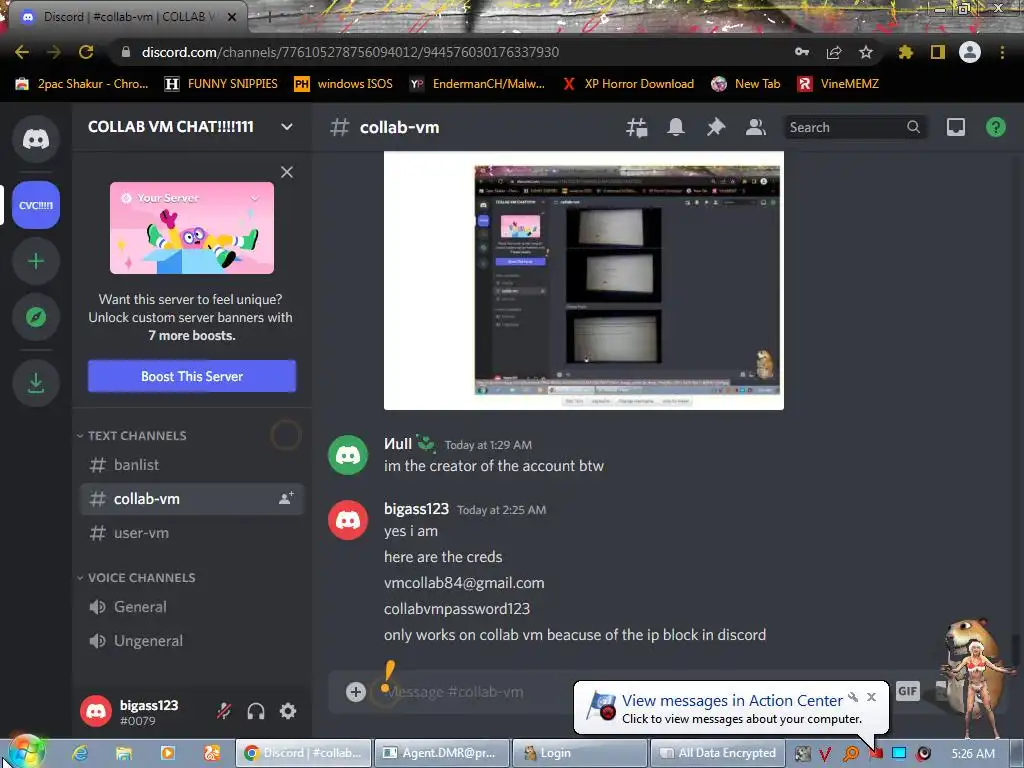1024x768 pixels.
Task: Show pinned messages pin icon
Action: [x=716, y=127]
